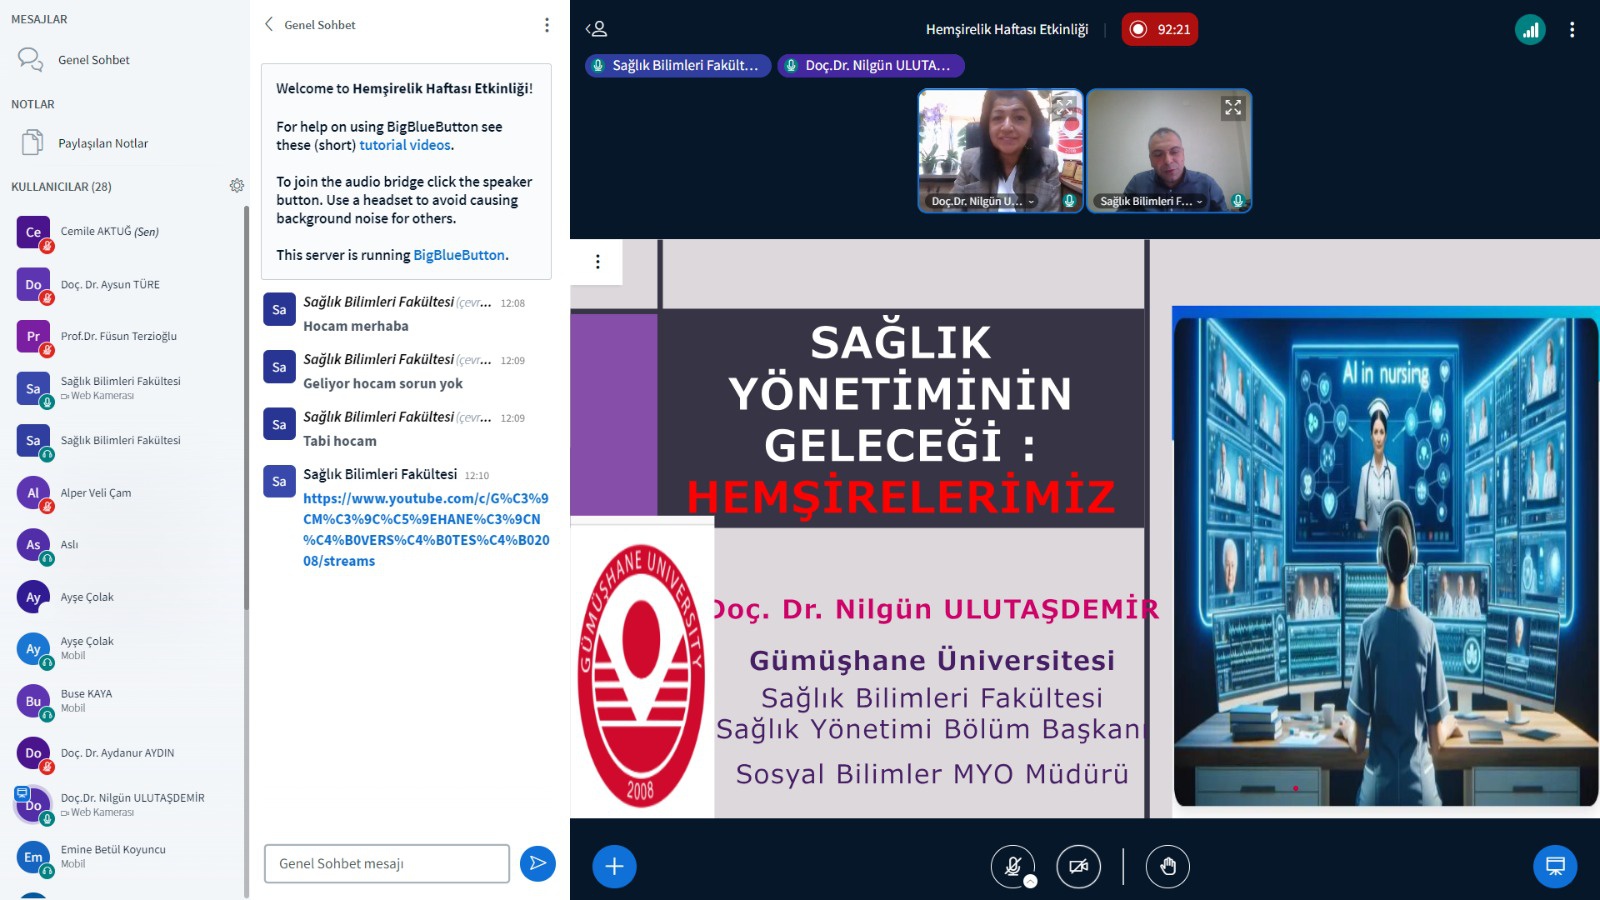
Task: Open presentation three-dot options menu
Action: [598, 262]
